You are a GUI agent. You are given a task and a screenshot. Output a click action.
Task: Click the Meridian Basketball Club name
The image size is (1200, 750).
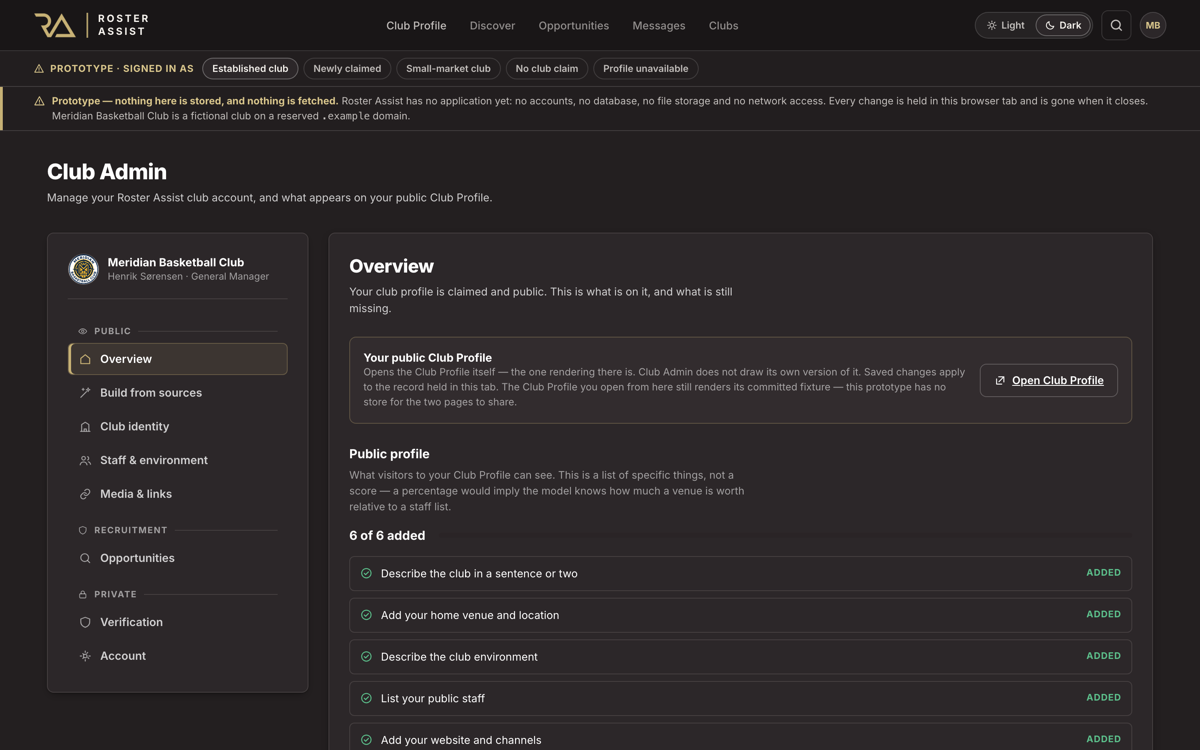[x=176, y=262]
